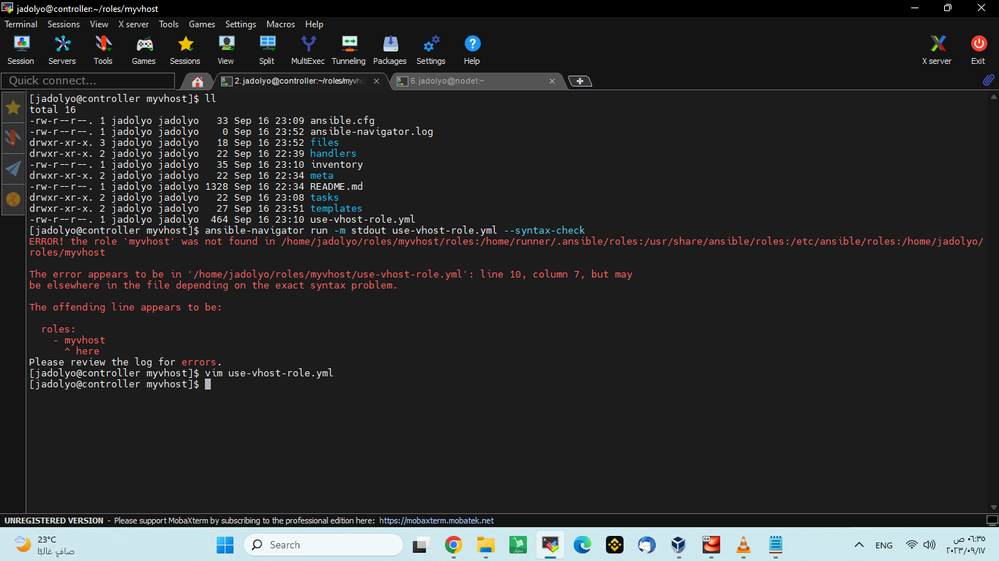Focus the Quick connect field
This screenshot has width=999, height=561.
tap(90, 81)
